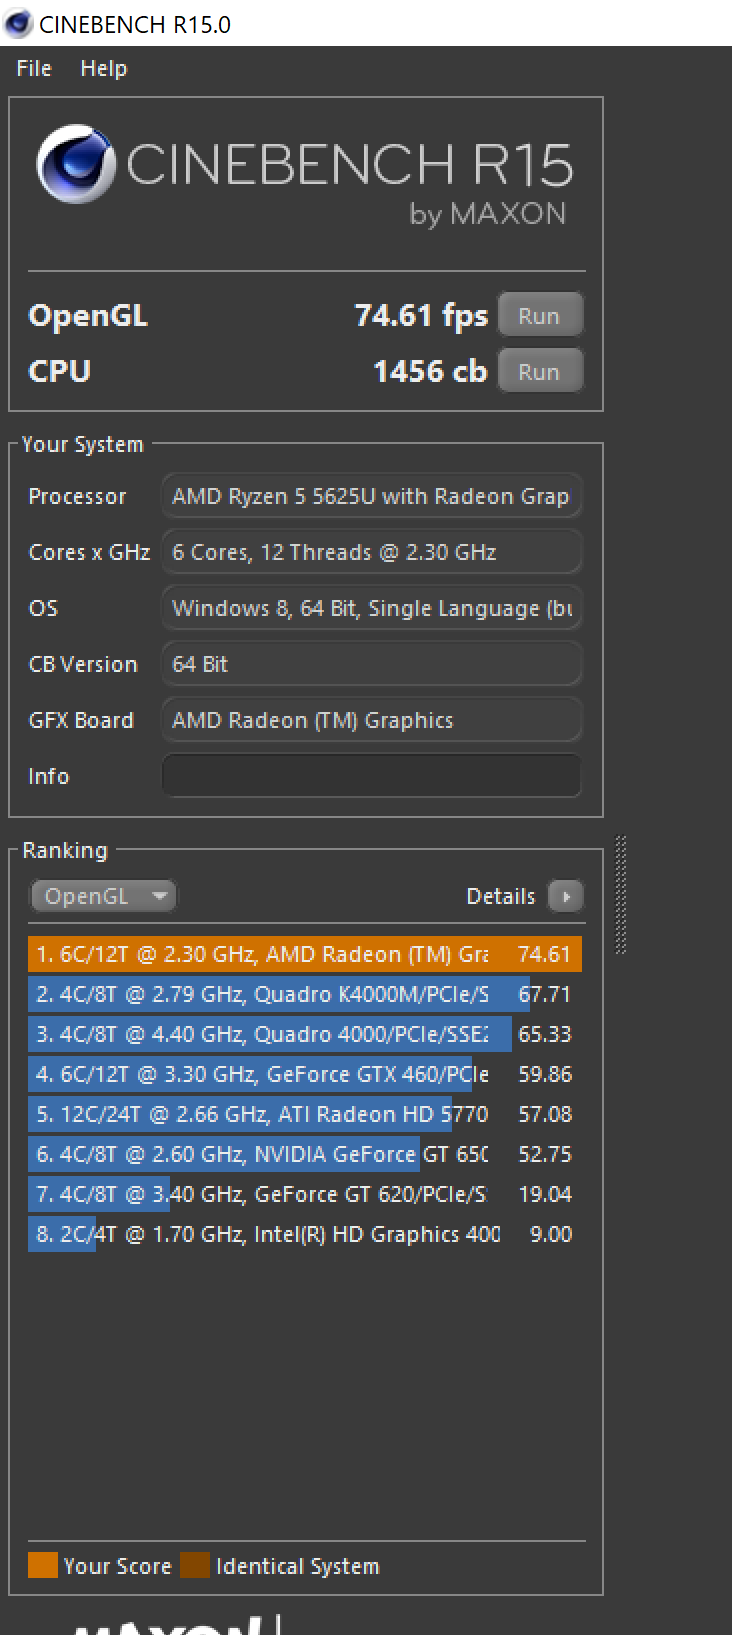
Task: Click the orange Your Score legend swatch
Action: tap(43, 1565)
